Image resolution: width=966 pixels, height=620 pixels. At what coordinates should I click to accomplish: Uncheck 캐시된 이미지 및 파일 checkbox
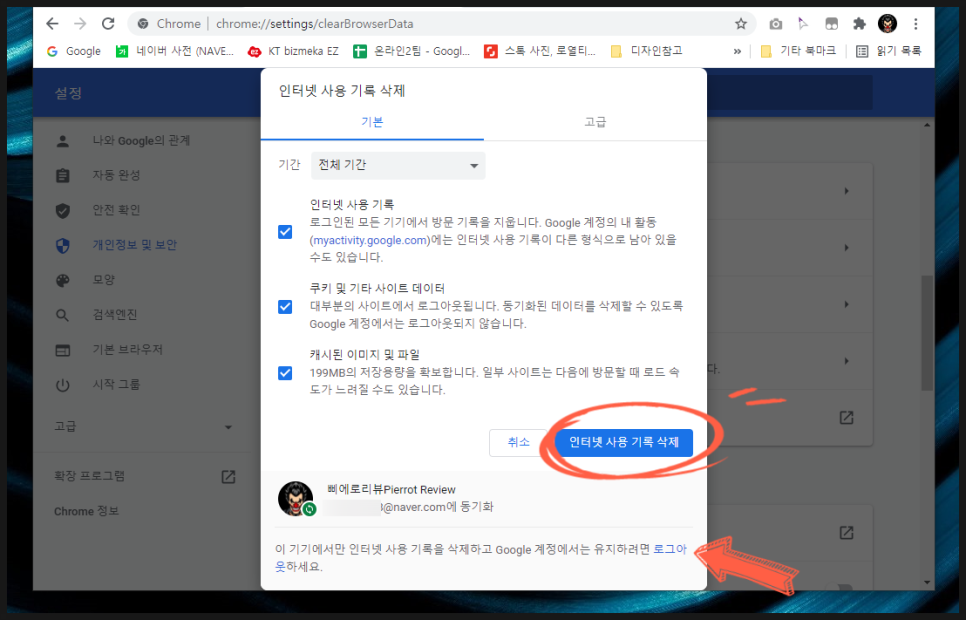pyautogui.click(x=285, y=373)
